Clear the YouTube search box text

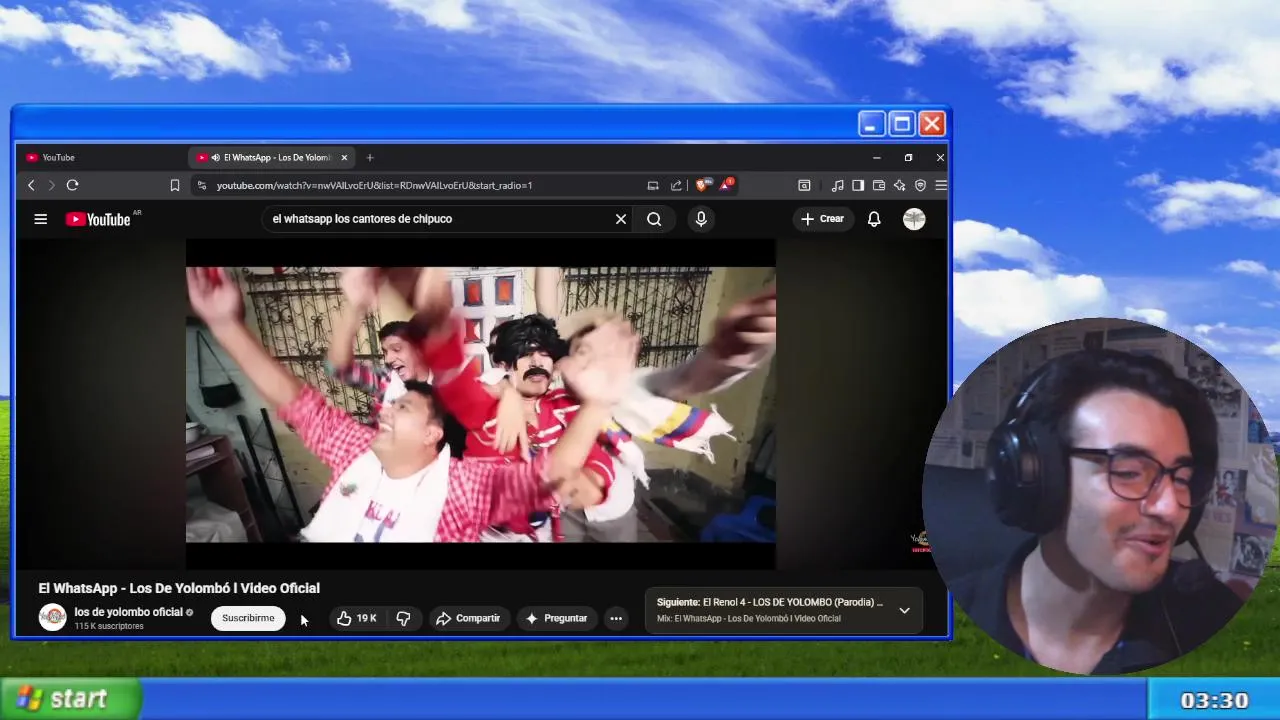tap(621, 219)
